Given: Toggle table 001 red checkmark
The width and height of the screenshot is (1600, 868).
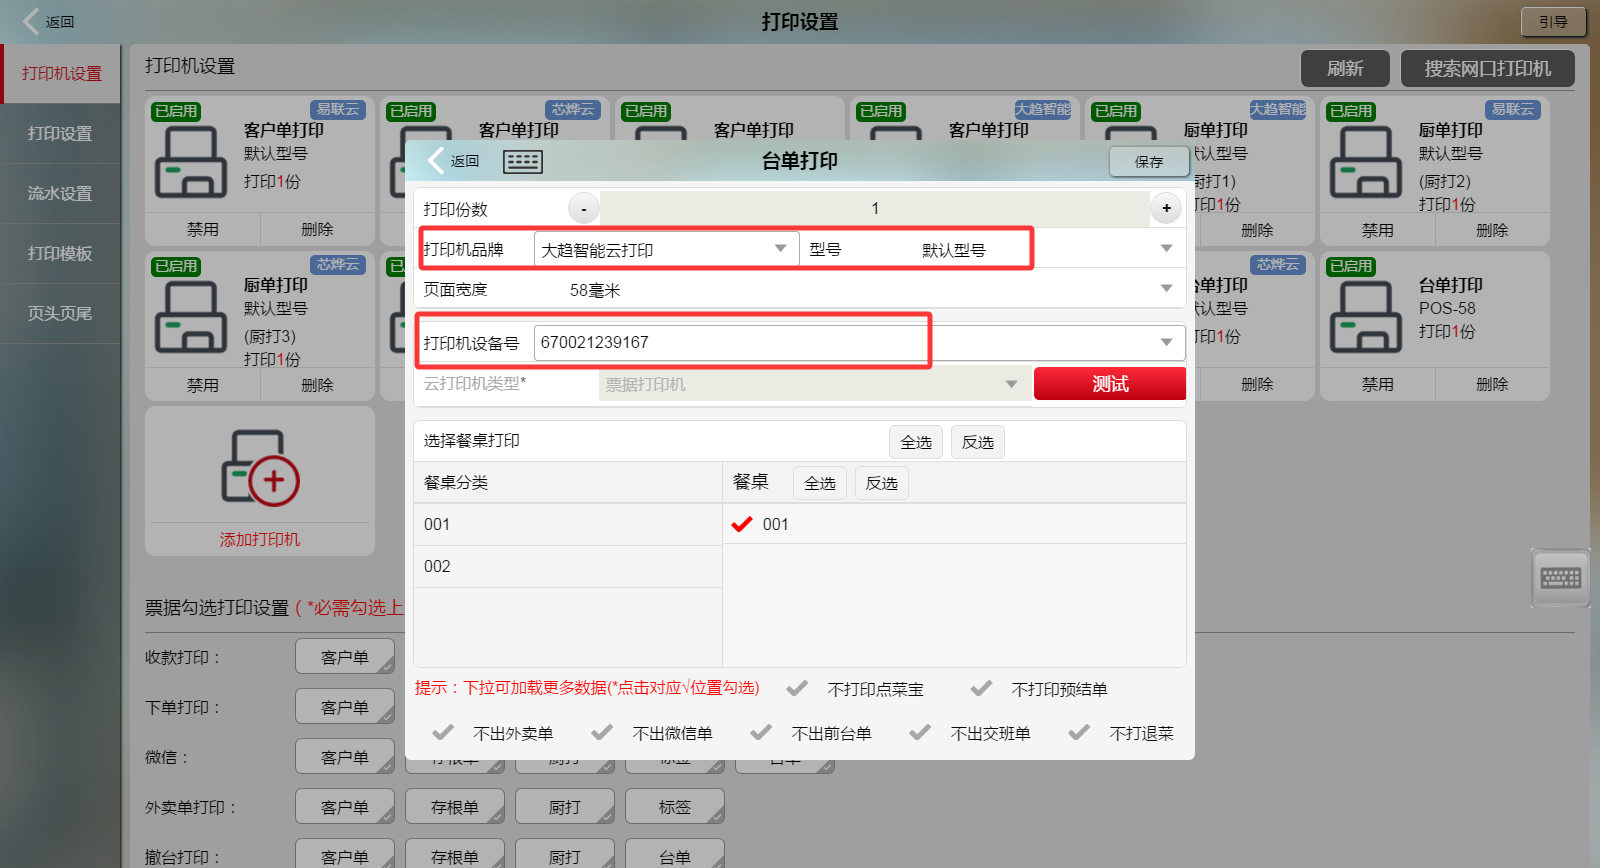Looking at the screenshot, I should pyautogui.click(x=742, y=524).
